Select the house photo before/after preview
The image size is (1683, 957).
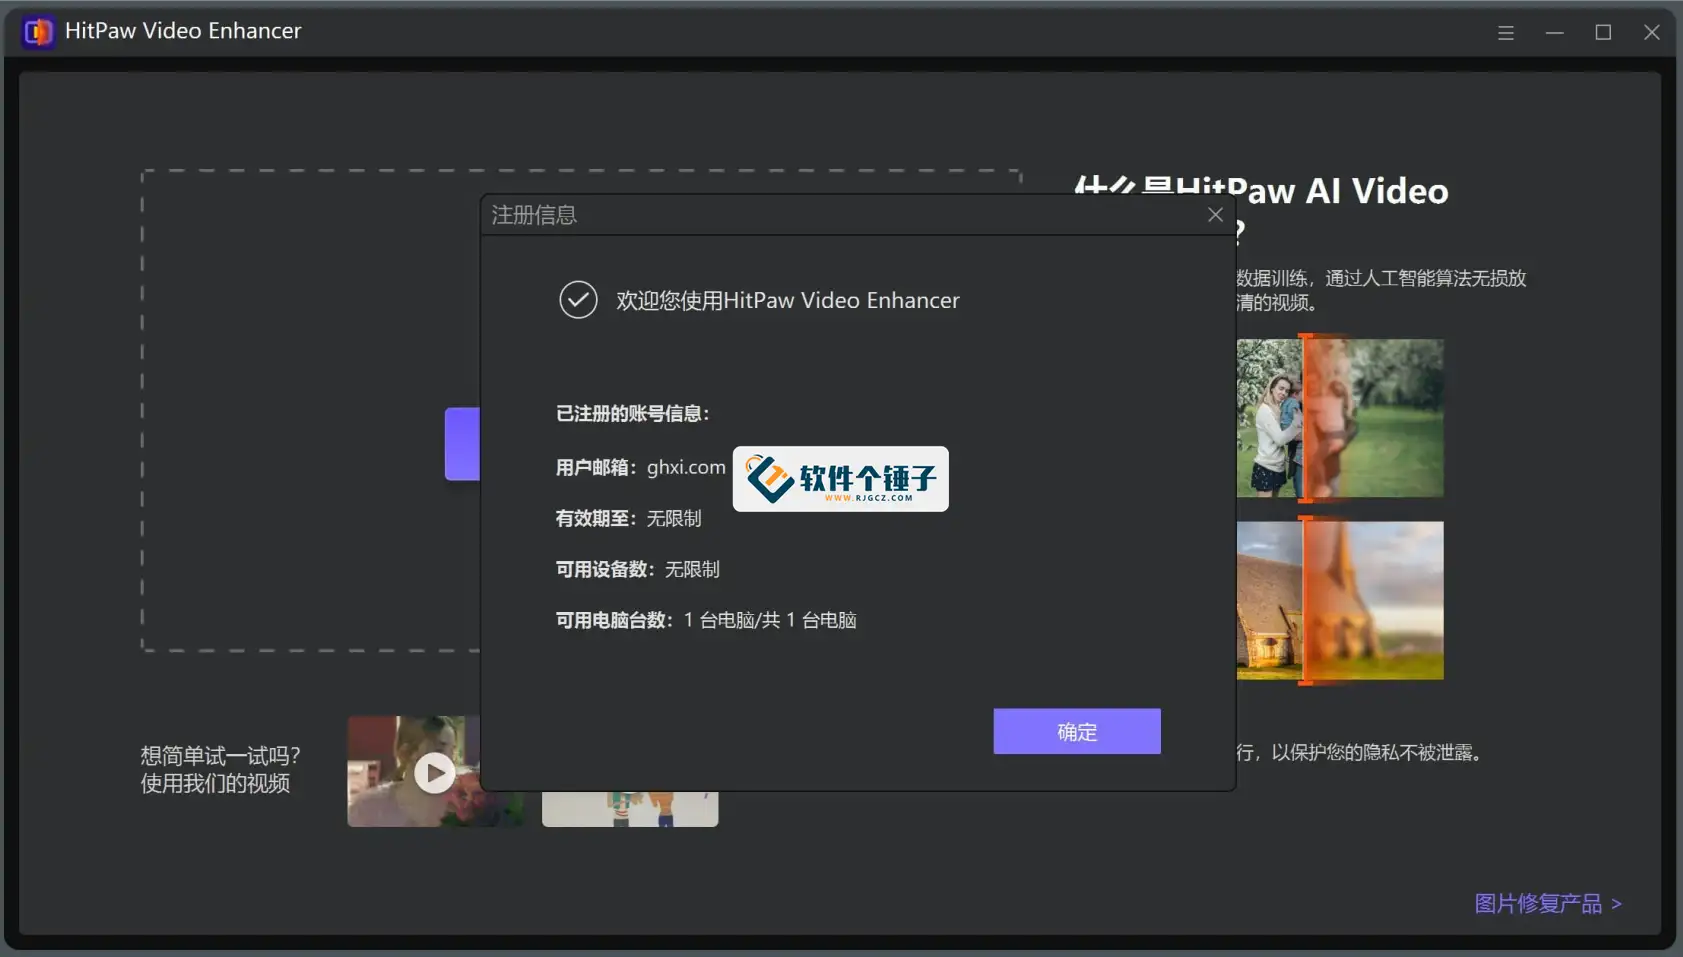tap(1340, 600)
